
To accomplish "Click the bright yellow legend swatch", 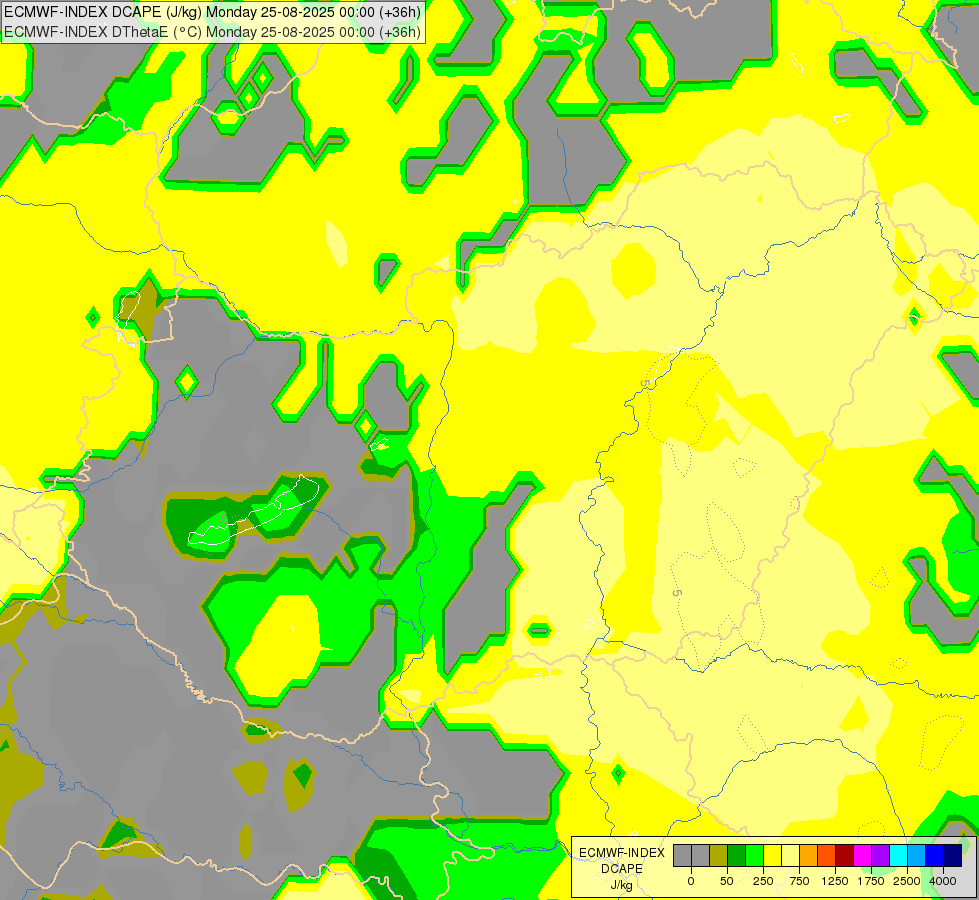I will click(772, 856).
